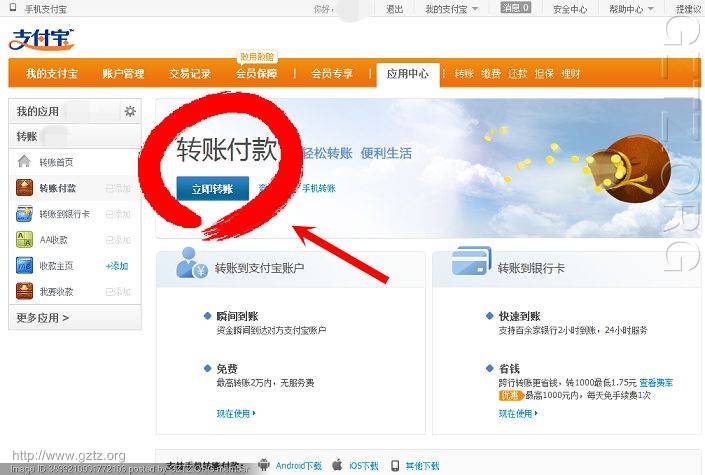Image resolution: width=705 pixels, height=475 pixels.
Task: Click the 收款主页 sidebar icon
Action: tap(24, 265)
